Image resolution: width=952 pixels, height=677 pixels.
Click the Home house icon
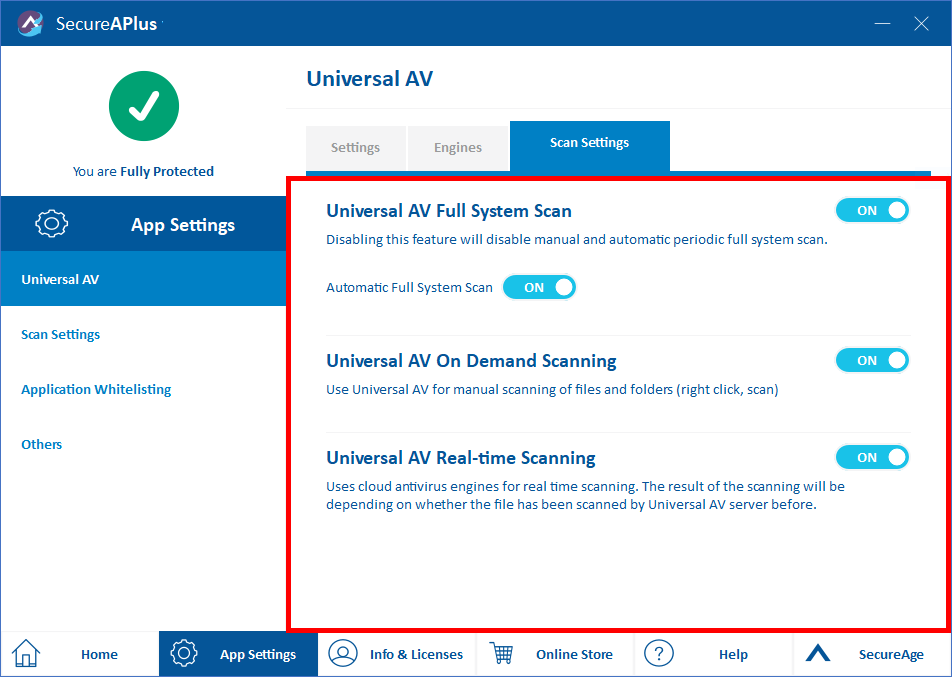(26, 654)
